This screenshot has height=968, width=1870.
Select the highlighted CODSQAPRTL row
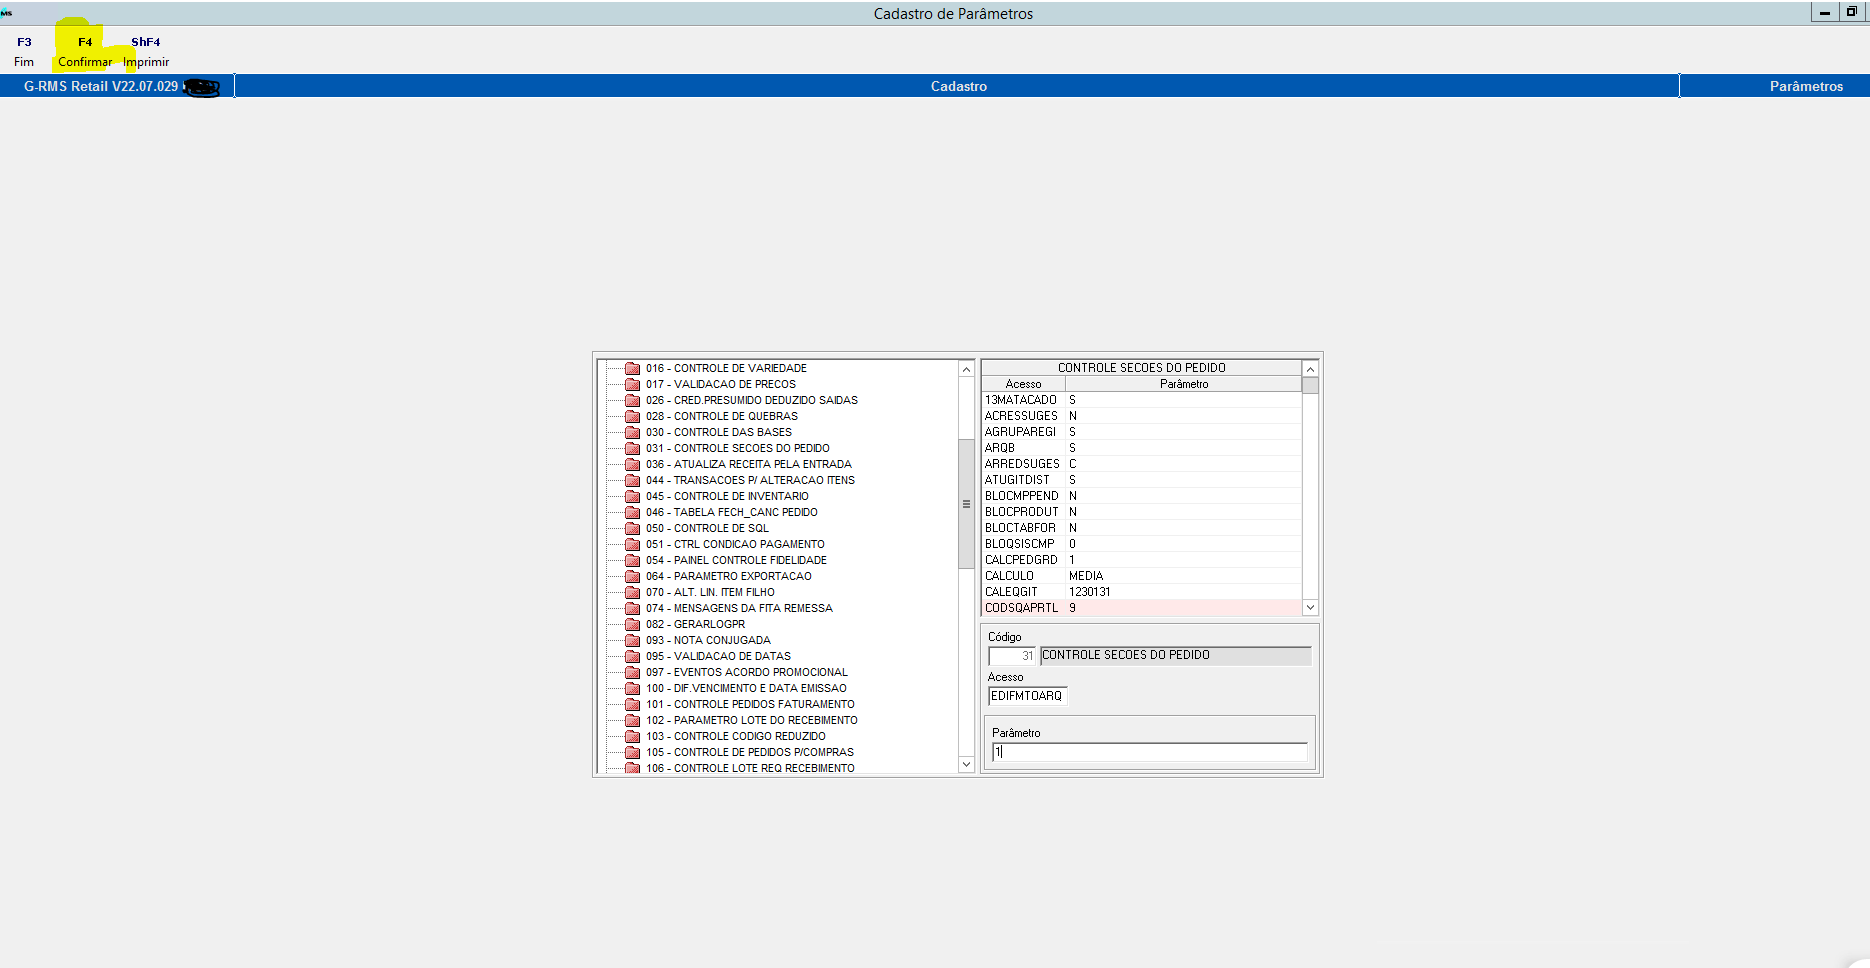(x=1142, y=608)
